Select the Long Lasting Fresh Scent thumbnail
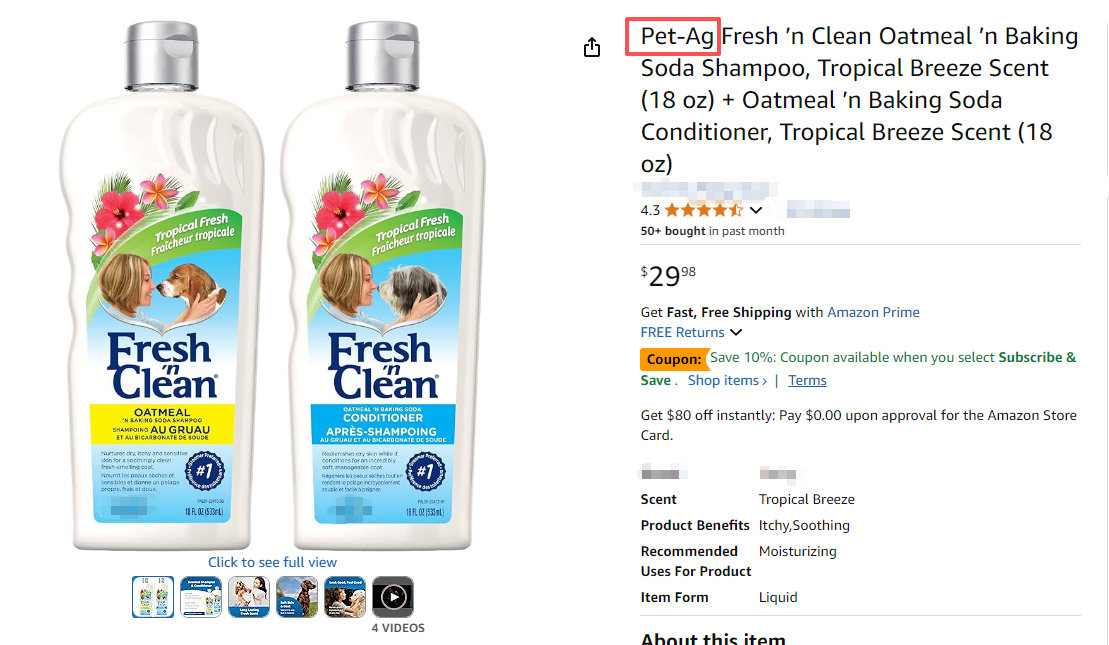 click(249, 597)
